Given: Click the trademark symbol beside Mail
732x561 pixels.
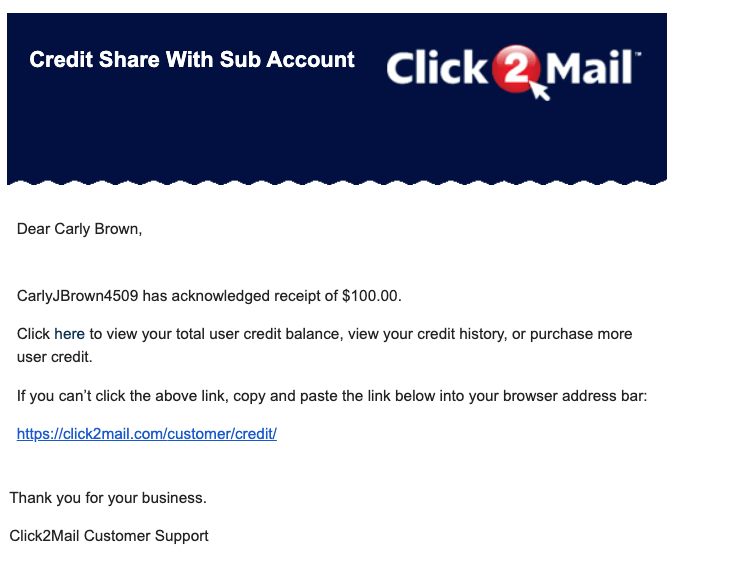Looking at the screenshot, I should click(x=638, y=54).
